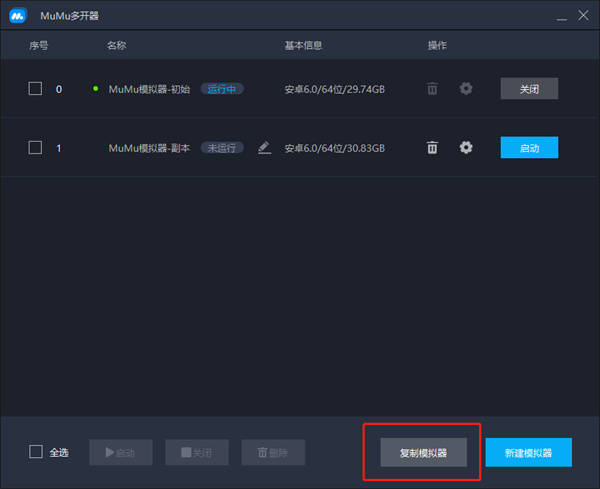The image size is (600, 489).
Task: Select the MuMu模拟器-副本 name text
Action: [x=149, y=148]
